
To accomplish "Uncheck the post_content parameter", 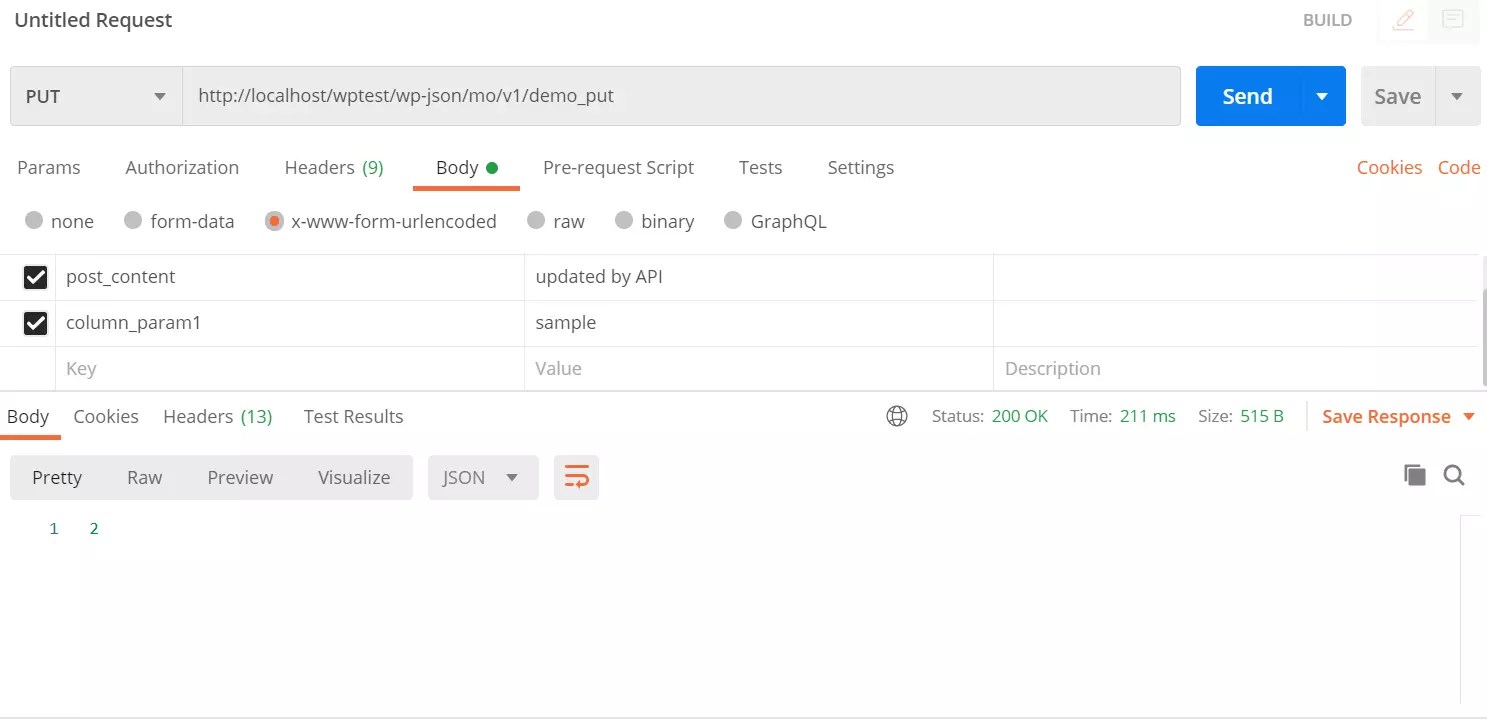I will click(36, 277).
